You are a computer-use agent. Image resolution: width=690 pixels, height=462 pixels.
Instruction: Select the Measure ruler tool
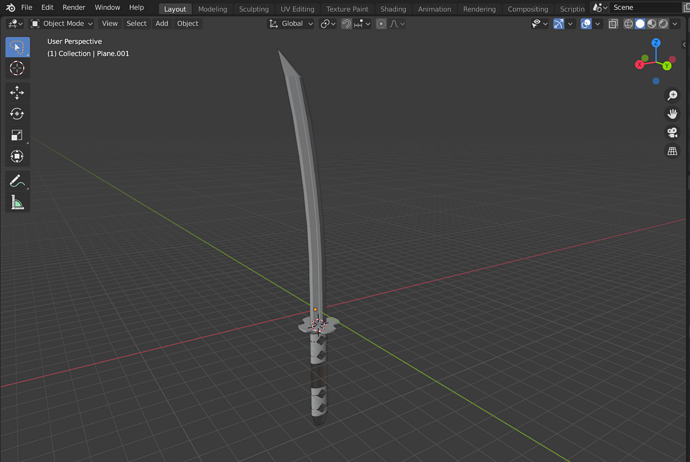point(17,202)
